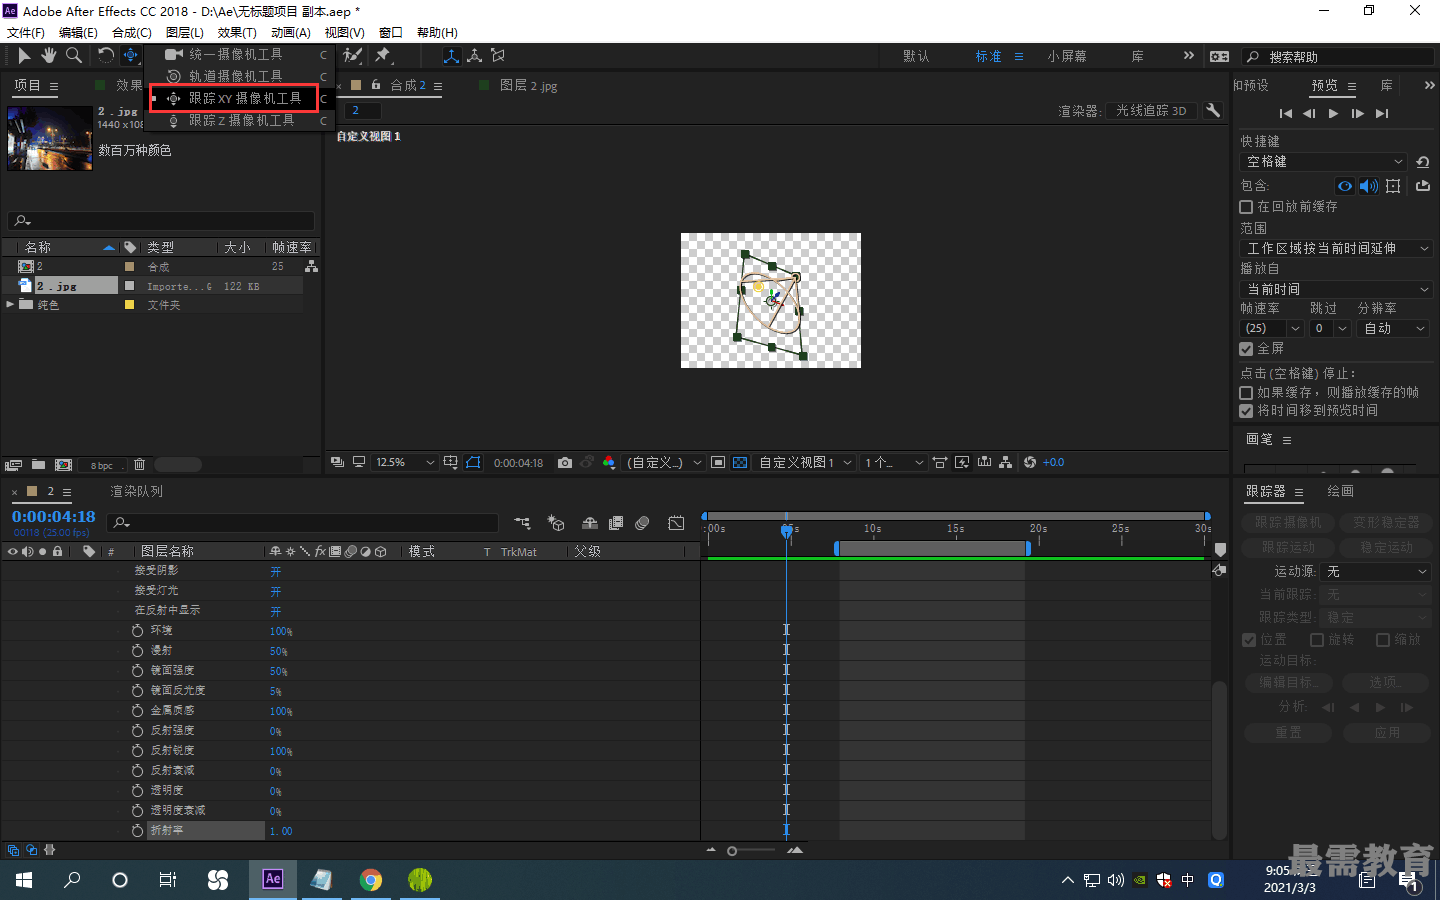Open the 合成(C) menu
Screen dimensions: 1440x900
point(131,33)
